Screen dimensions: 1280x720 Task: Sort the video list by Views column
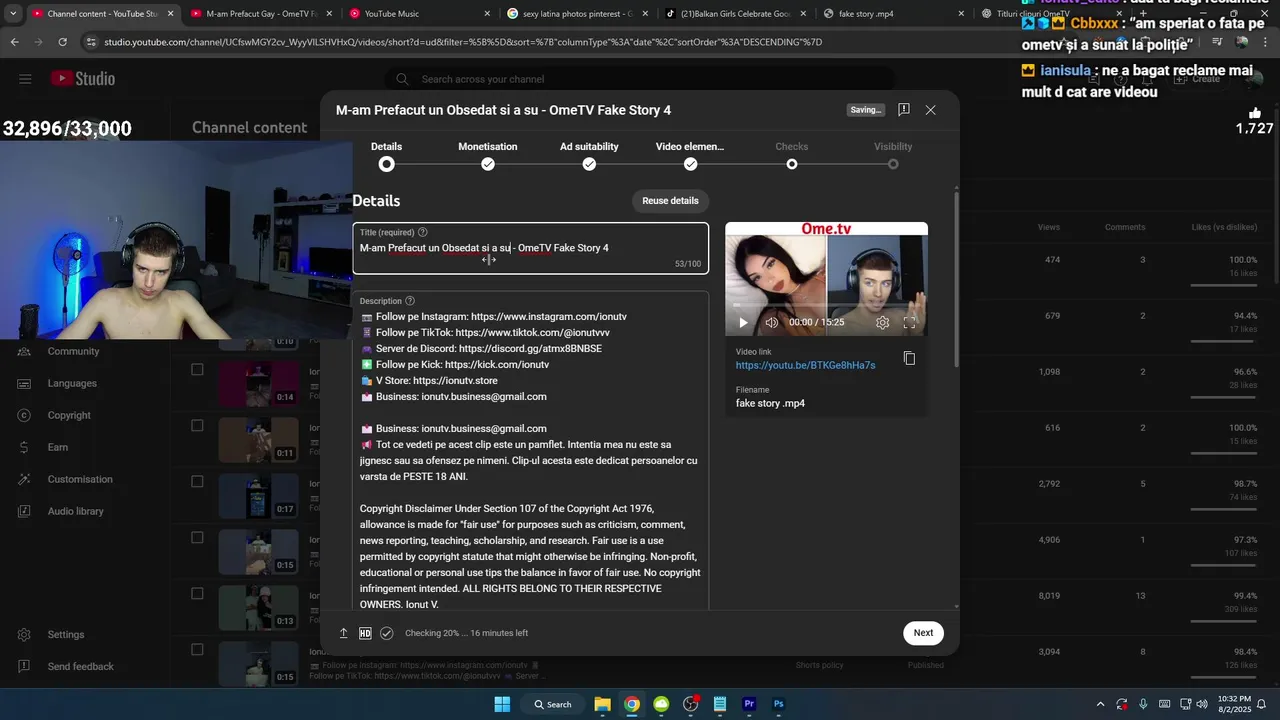pyautogui.click(x=1048, y=227)
